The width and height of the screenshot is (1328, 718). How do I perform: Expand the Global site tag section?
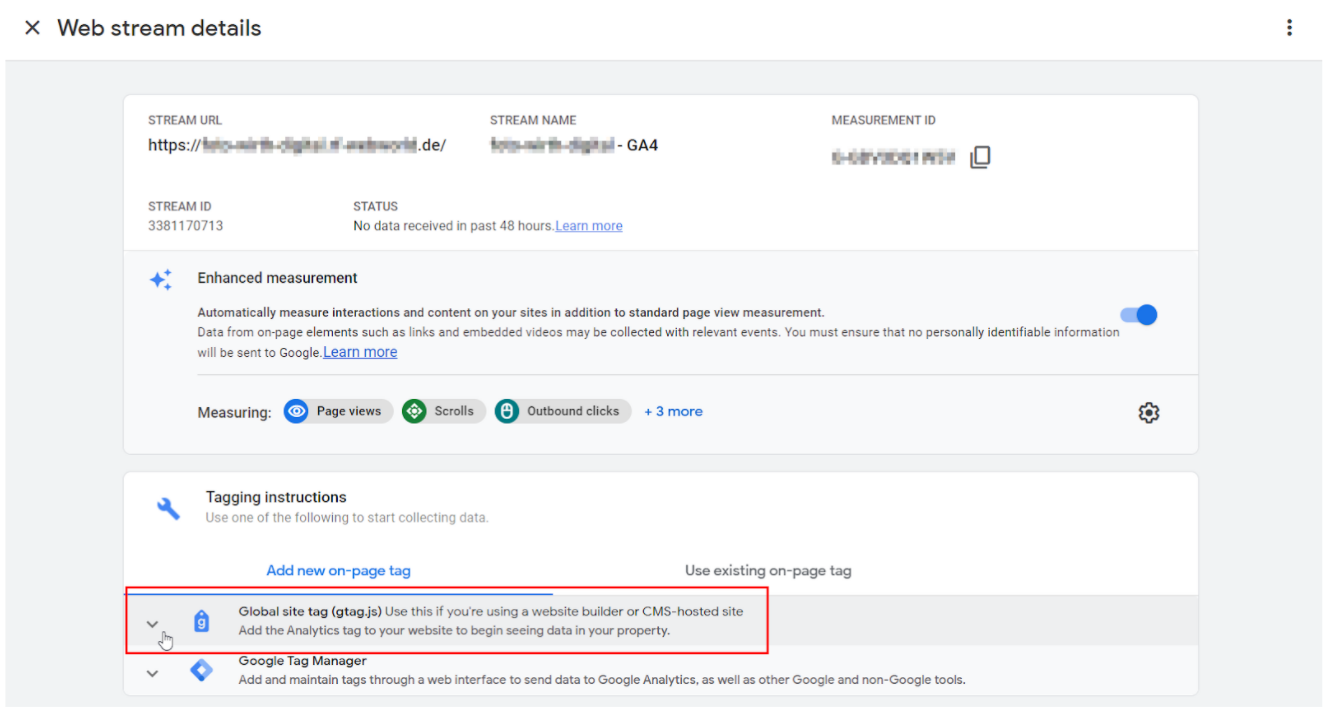(x=152, y=623)
